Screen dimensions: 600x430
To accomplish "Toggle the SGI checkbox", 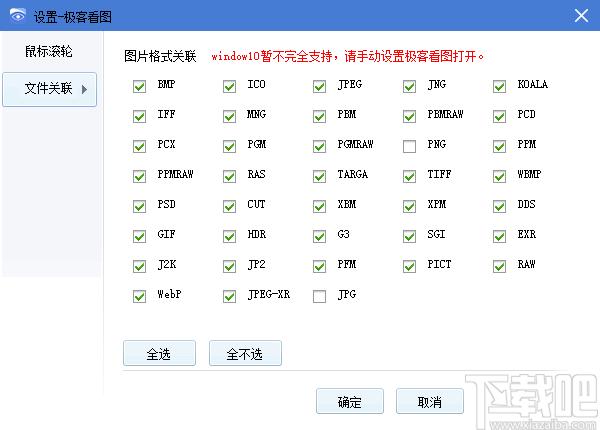I will tap(409, 236).
